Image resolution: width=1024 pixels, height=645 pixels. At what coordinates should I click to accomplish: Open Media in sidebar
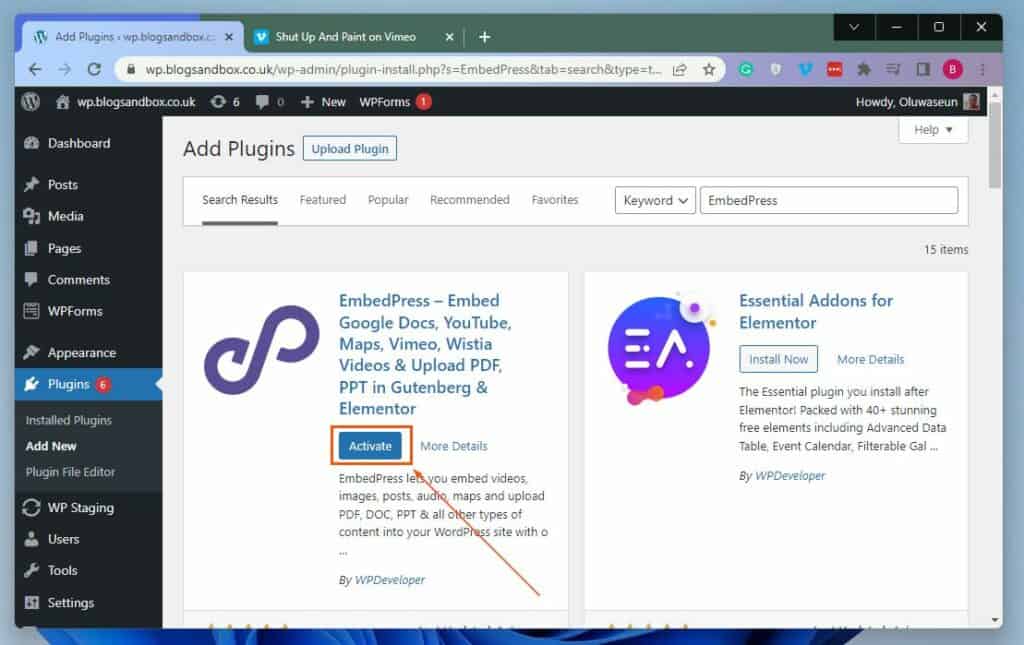pyautogui.click(x=65, y=216)
